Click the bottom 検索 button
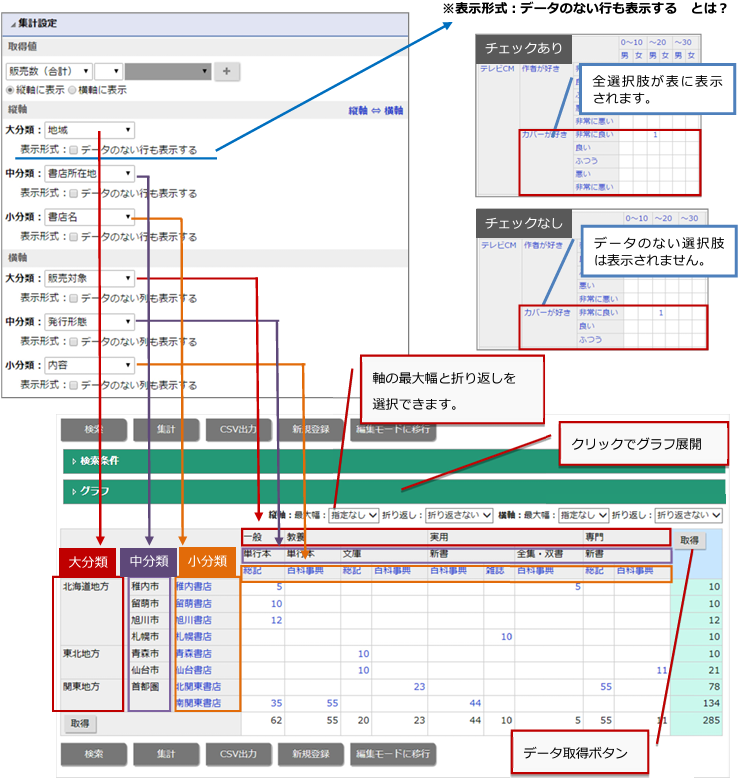The width and height of the screenshot is (740, 780). (94, 755)
